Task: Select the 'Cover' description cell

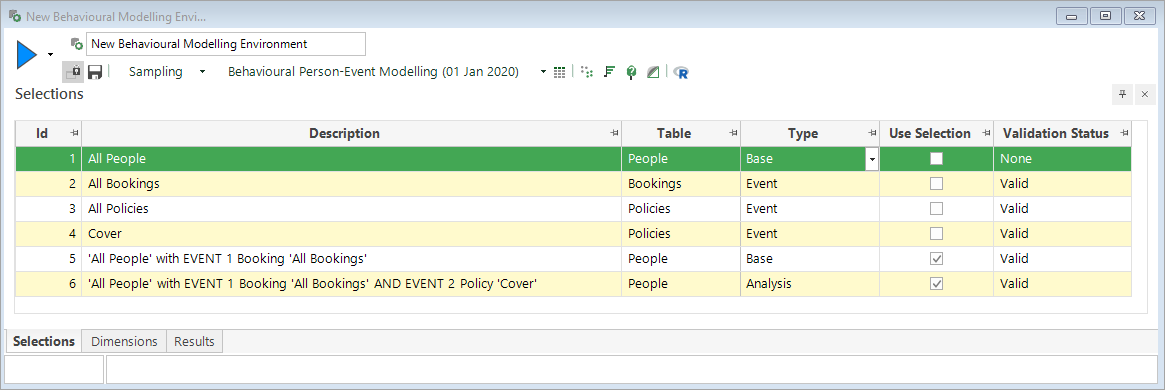Action: click(x=351, y=234)
